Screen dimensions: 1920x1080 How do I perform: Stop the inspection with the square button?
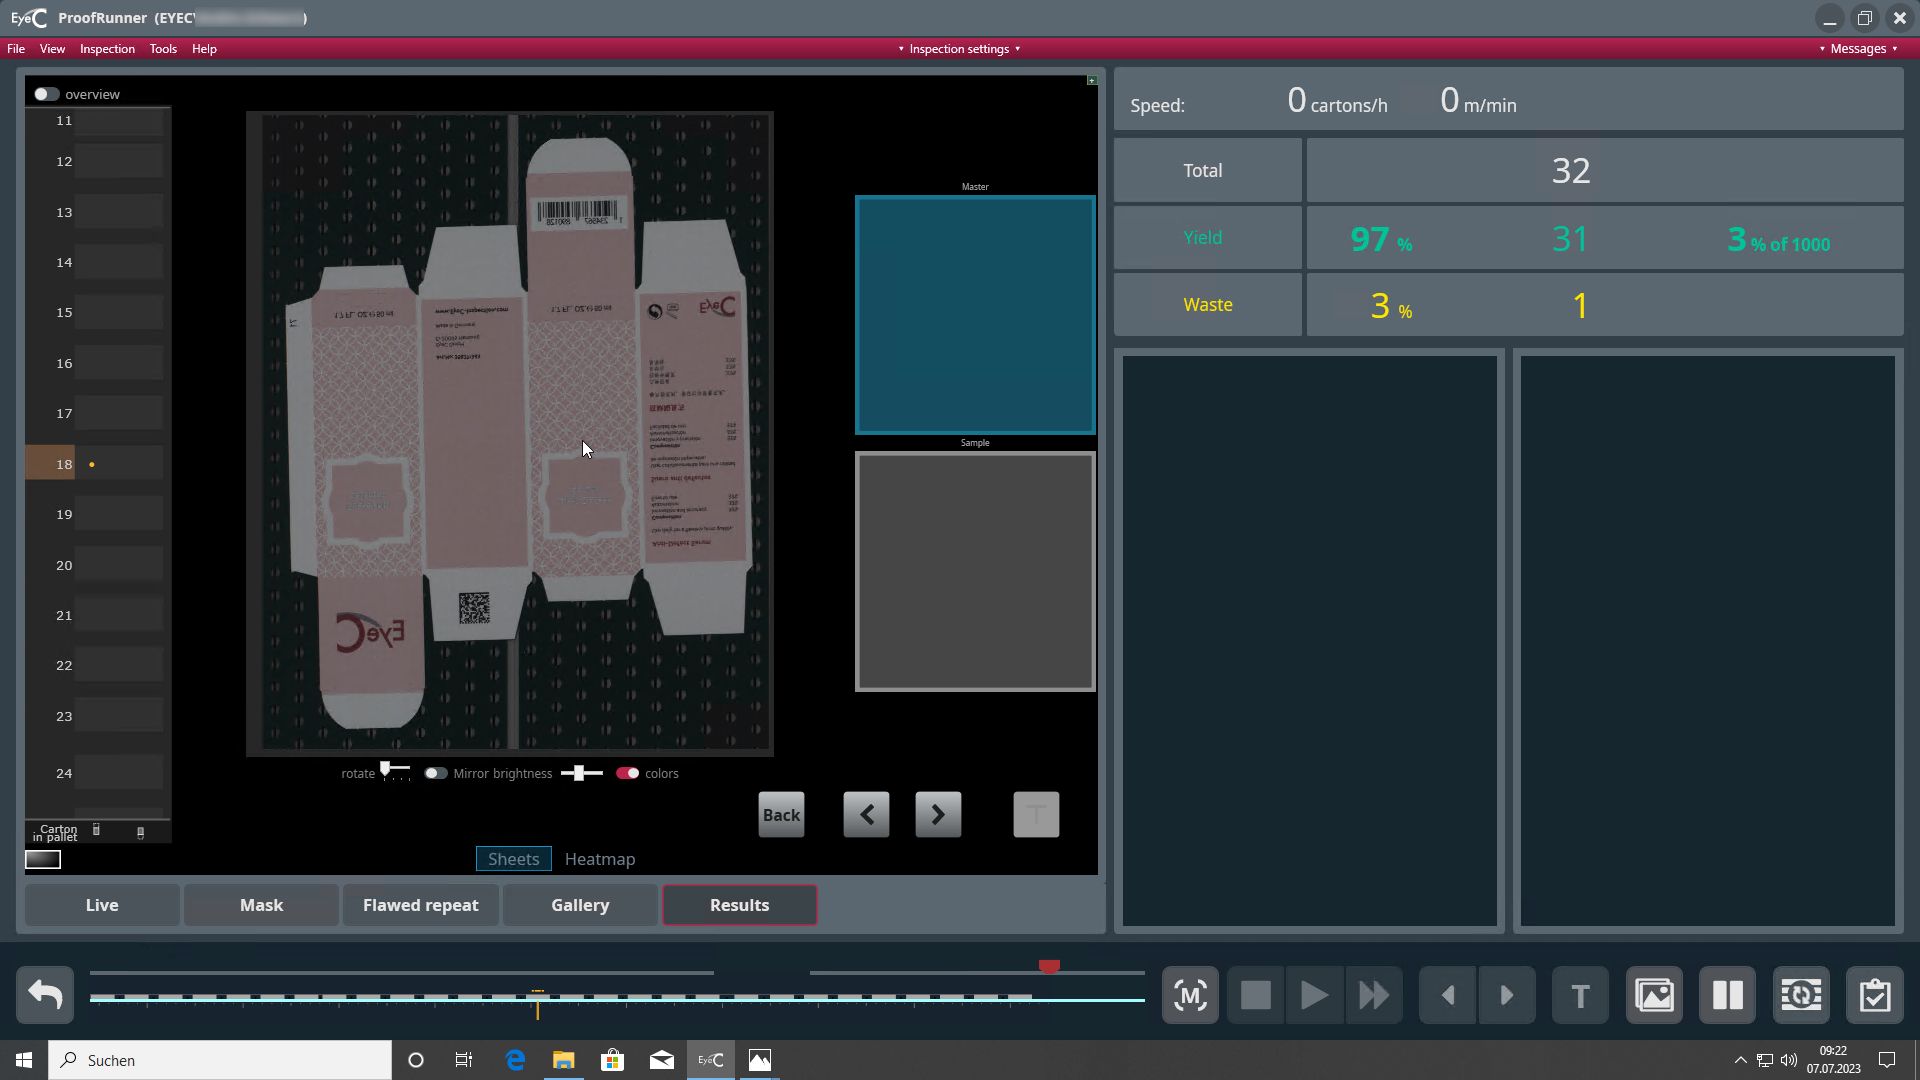click(1256, 995)
